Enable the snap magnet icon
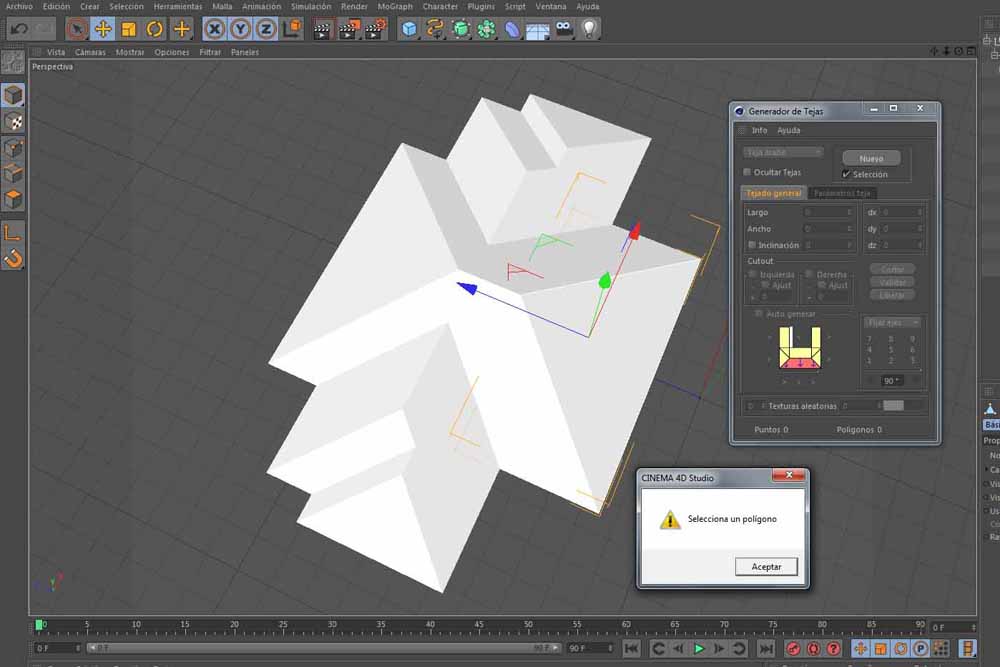1000x667 pixels. pyautogui.click(x=13, y=258)
